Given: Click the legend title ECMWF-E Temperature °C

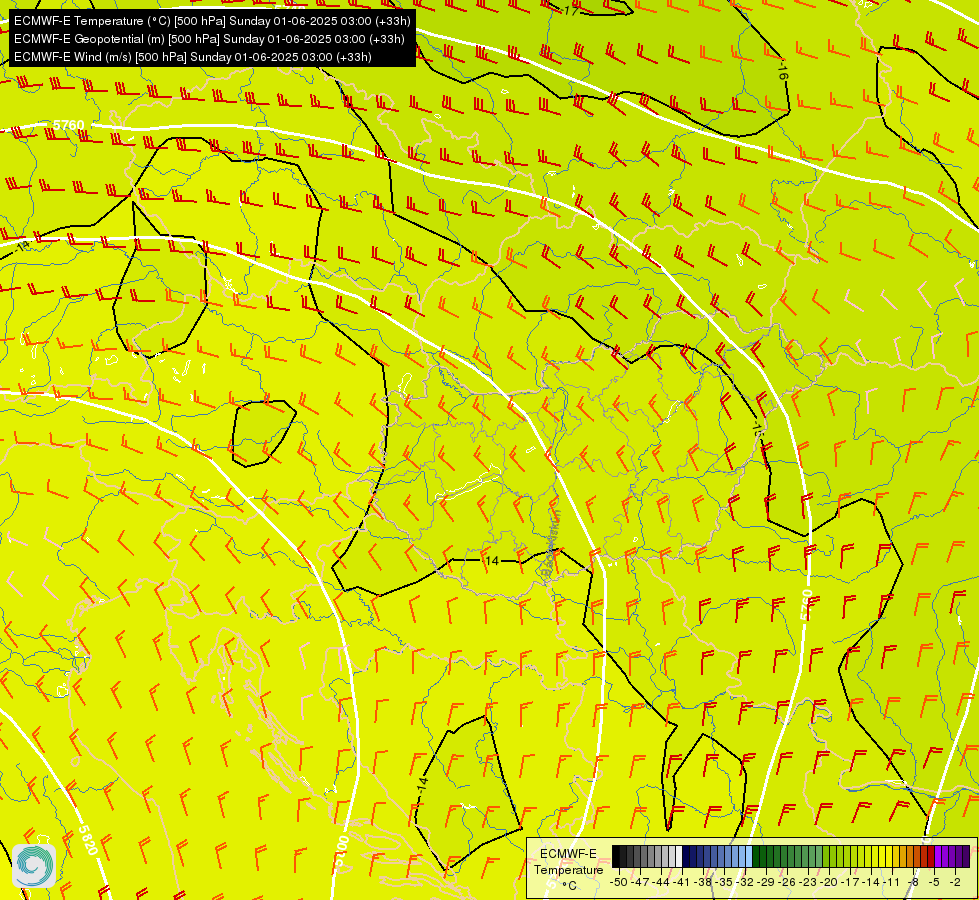Looking at the screenshot, I should [x=568, y=869].
